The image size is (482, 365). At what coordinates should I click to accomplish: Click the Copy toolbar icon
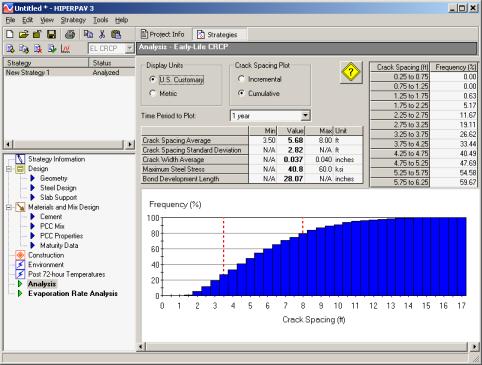coord(88,34)
